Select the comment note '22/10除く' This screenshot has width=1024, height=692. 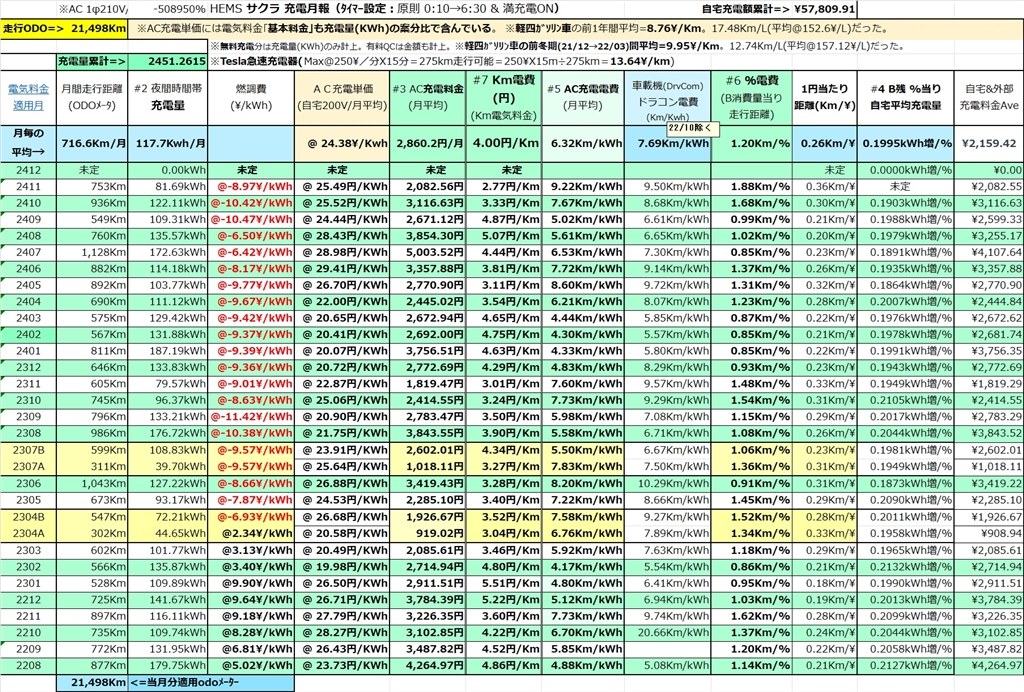692,129
